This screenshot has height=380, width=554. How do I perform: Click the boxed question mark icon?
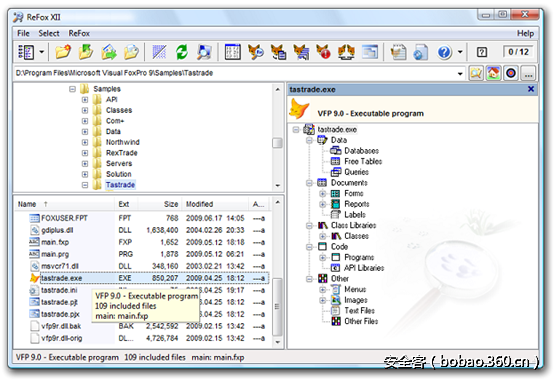(x=482, y=52)
